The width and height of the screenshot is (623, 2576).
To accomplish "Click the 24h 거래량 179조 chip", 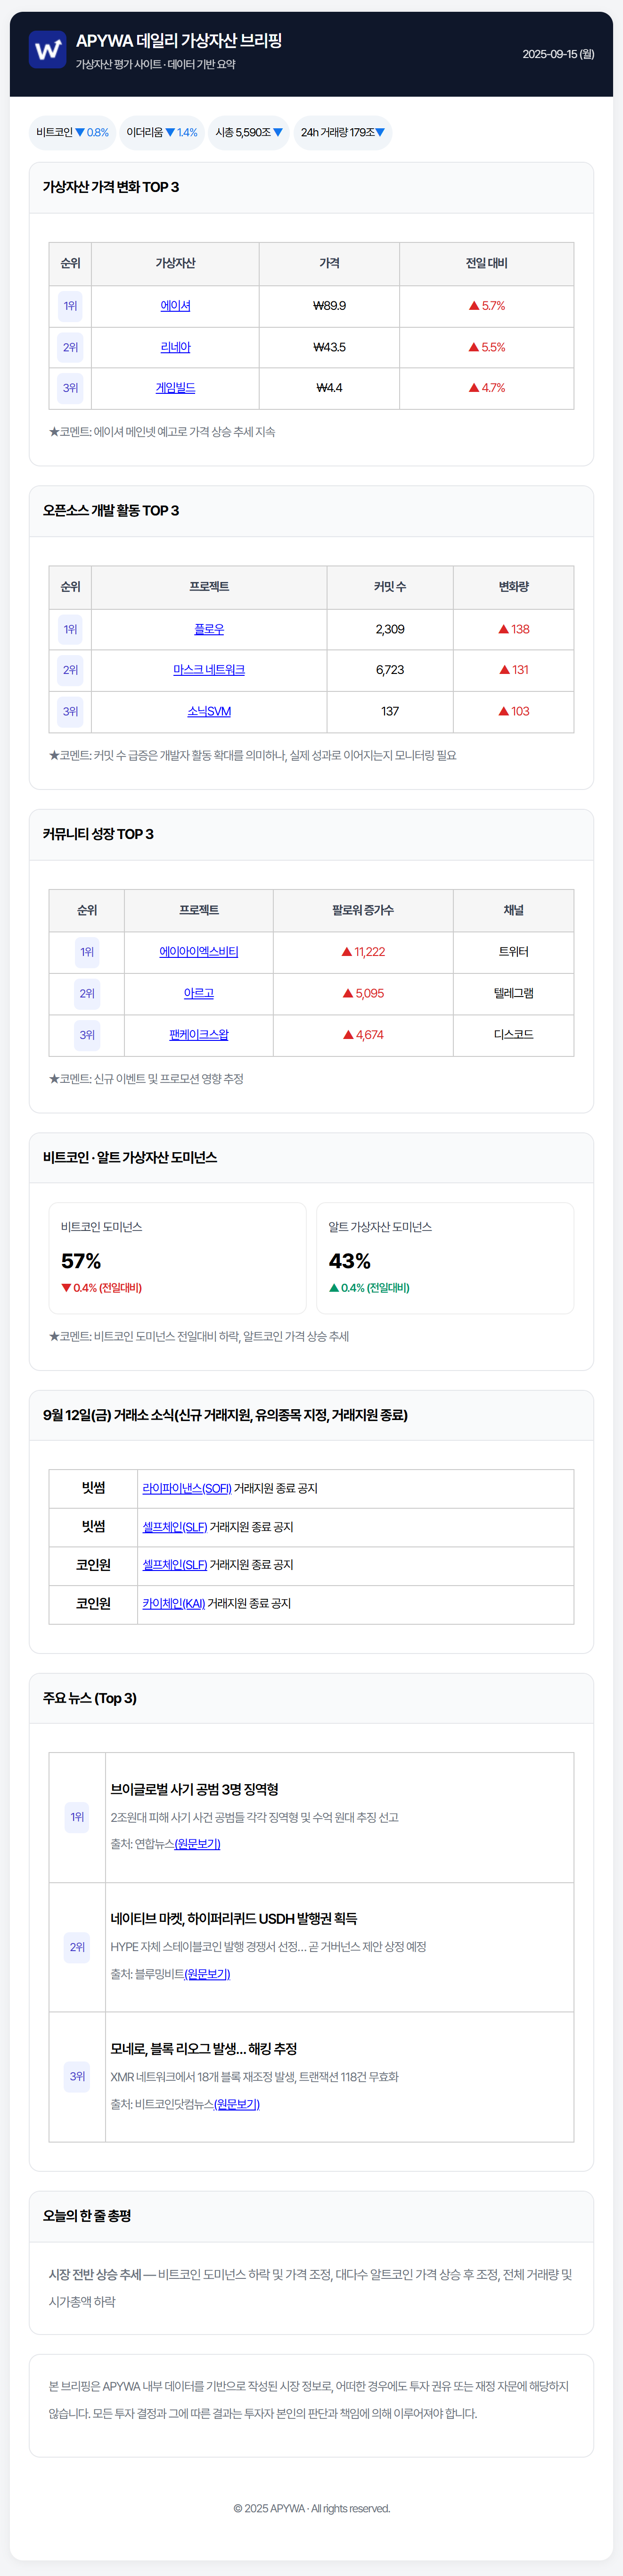I will pos(343,132).
